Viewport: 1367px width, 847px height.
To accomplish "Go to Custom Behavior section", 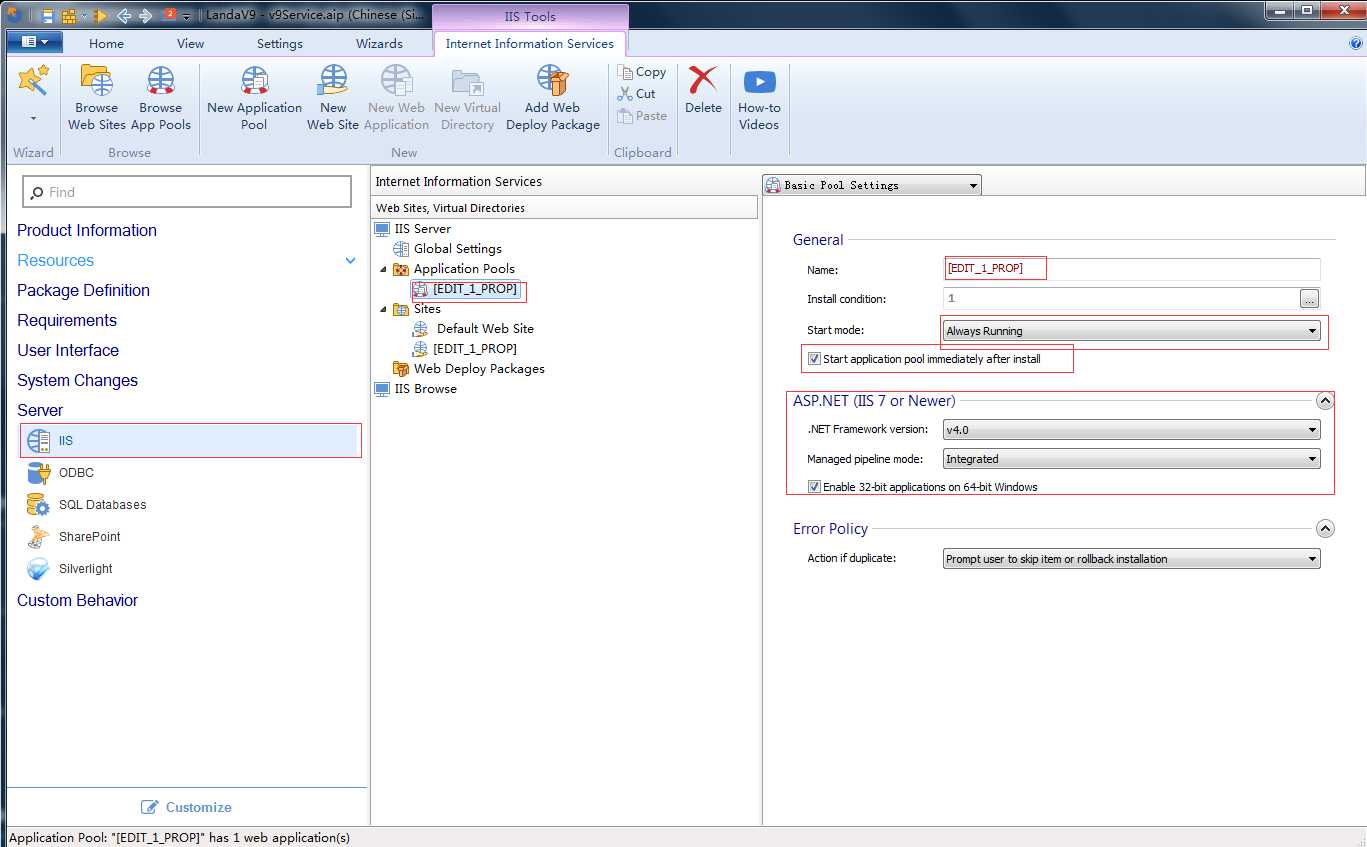I will click(77, 601).
